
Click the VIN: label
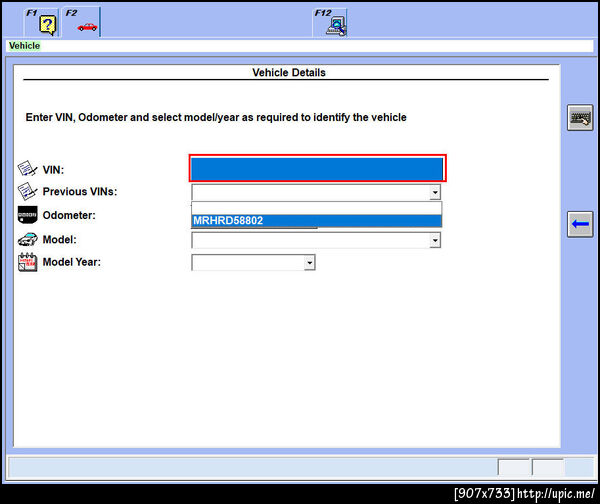[53, 170]
